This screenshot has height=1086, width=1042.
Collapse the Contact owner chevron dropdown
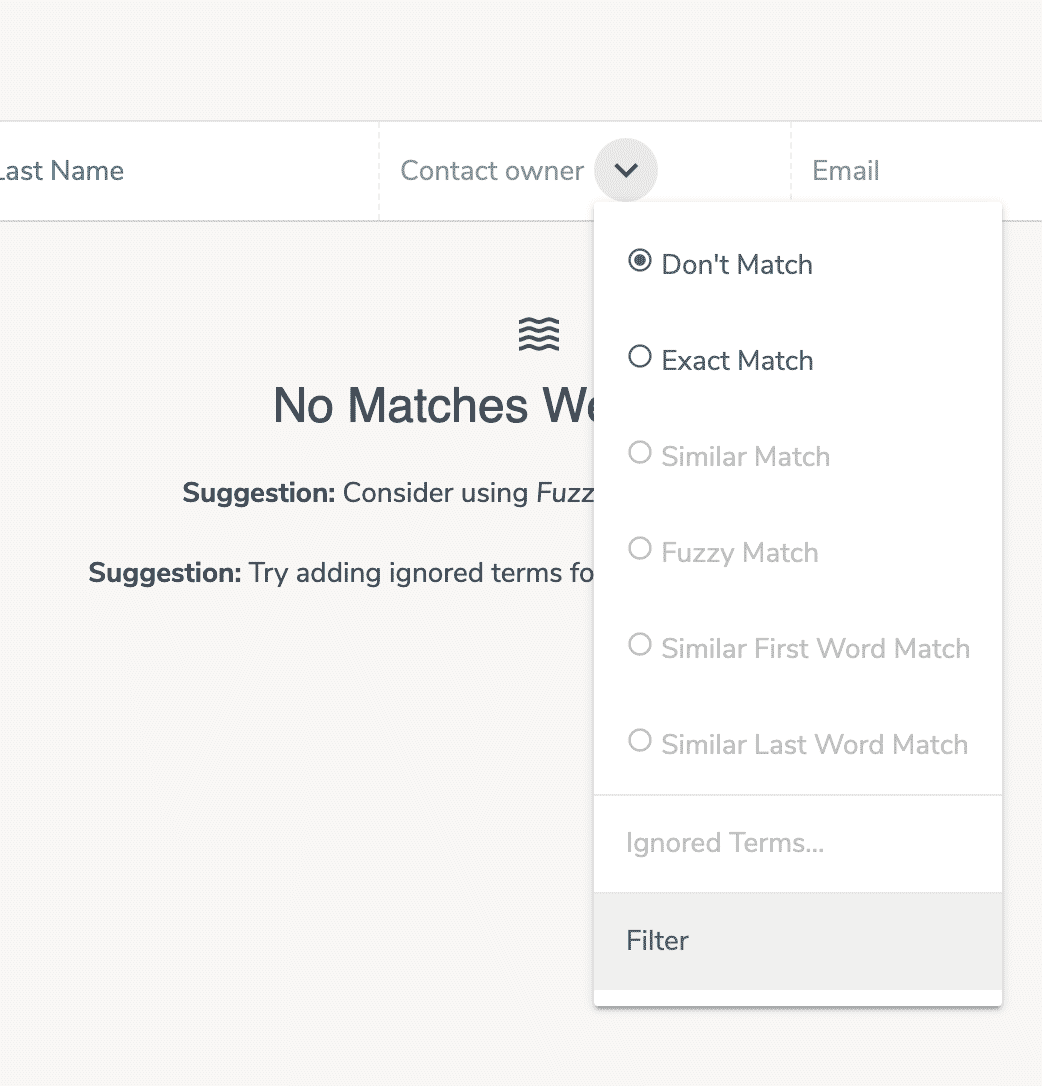[626, 170]
